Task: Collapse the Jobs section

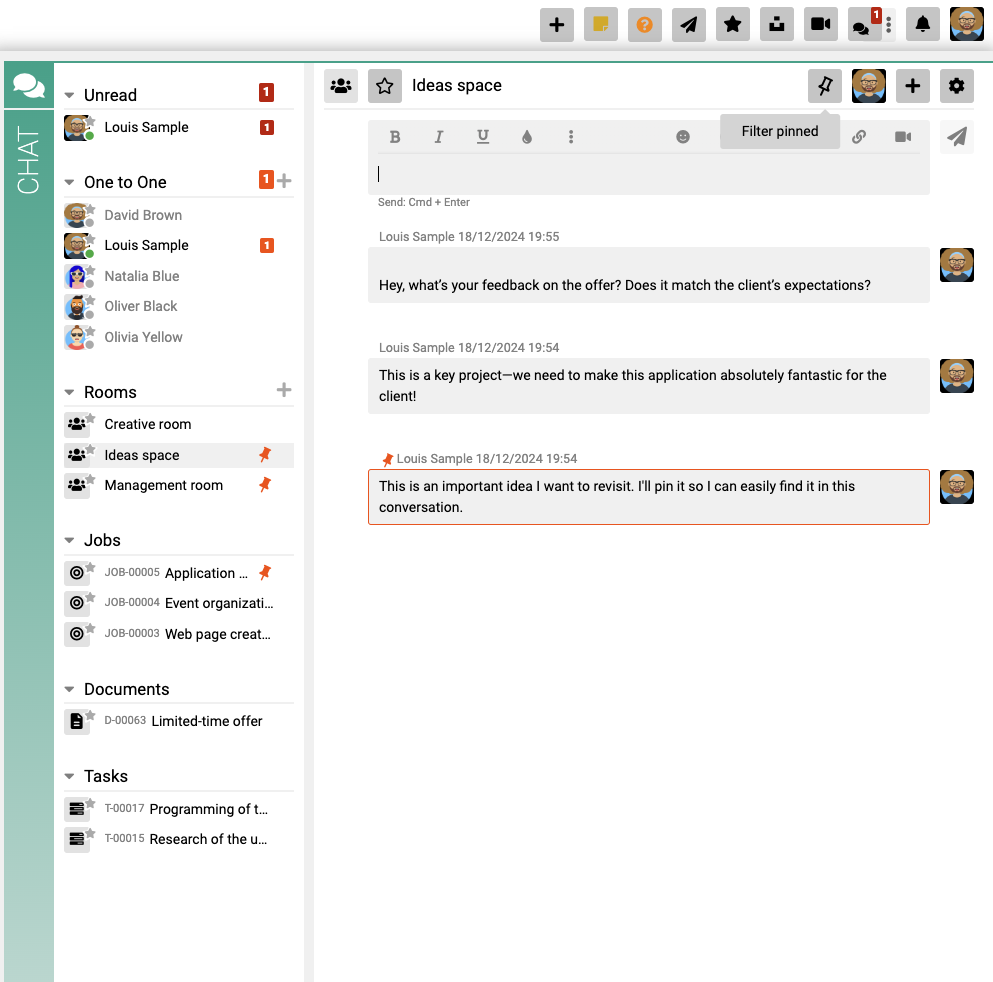Action: click(x=69, y=541)
